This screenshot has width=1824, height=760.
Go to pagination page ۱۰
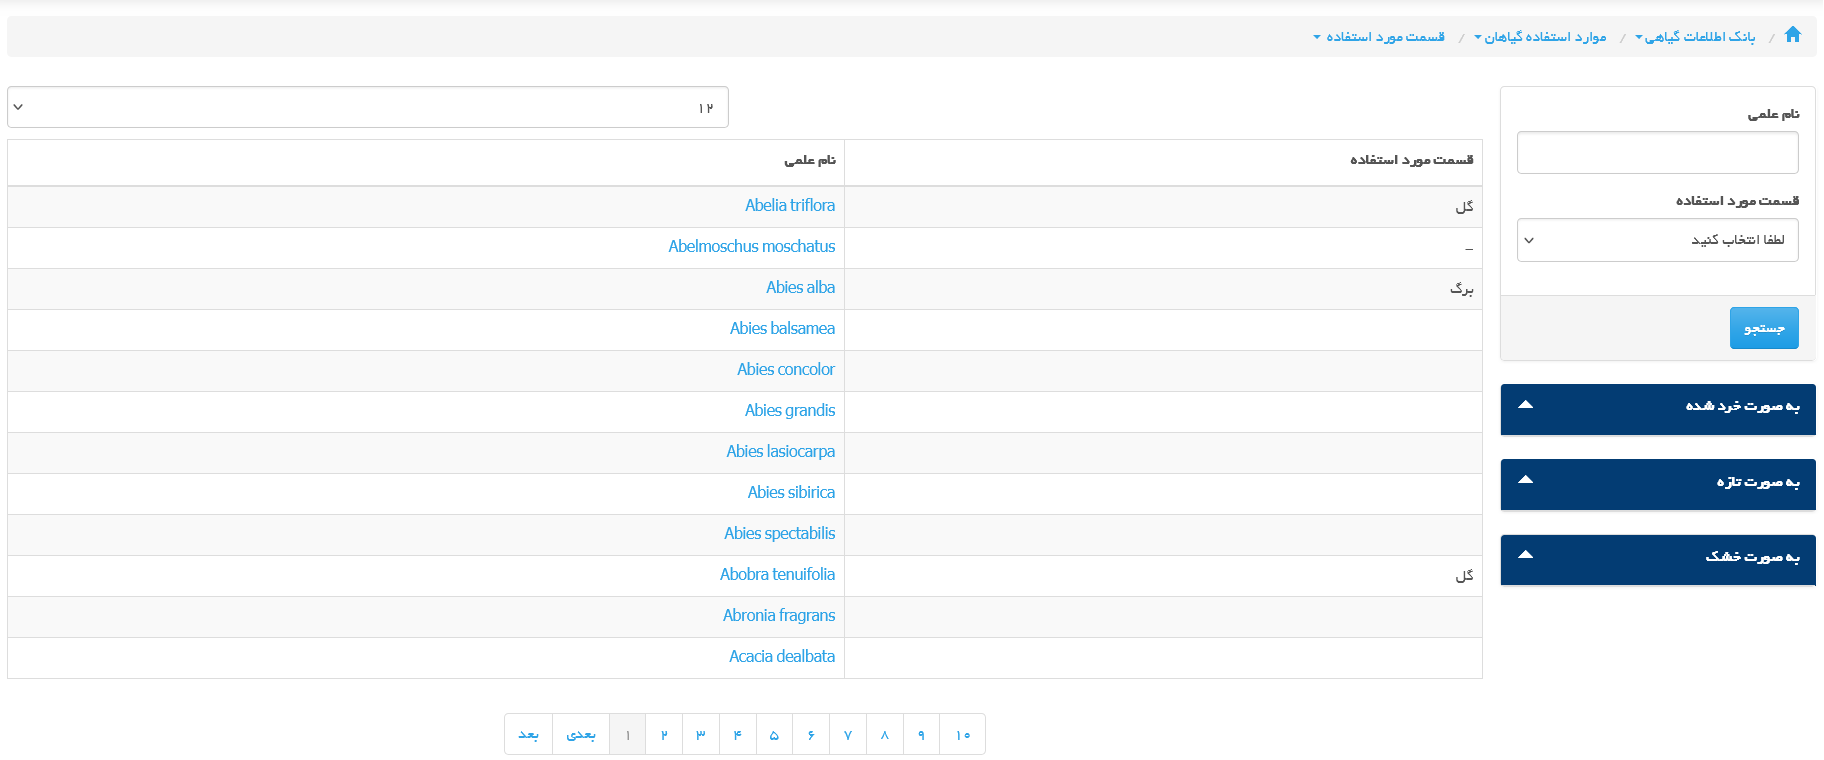tap(962, 735)
